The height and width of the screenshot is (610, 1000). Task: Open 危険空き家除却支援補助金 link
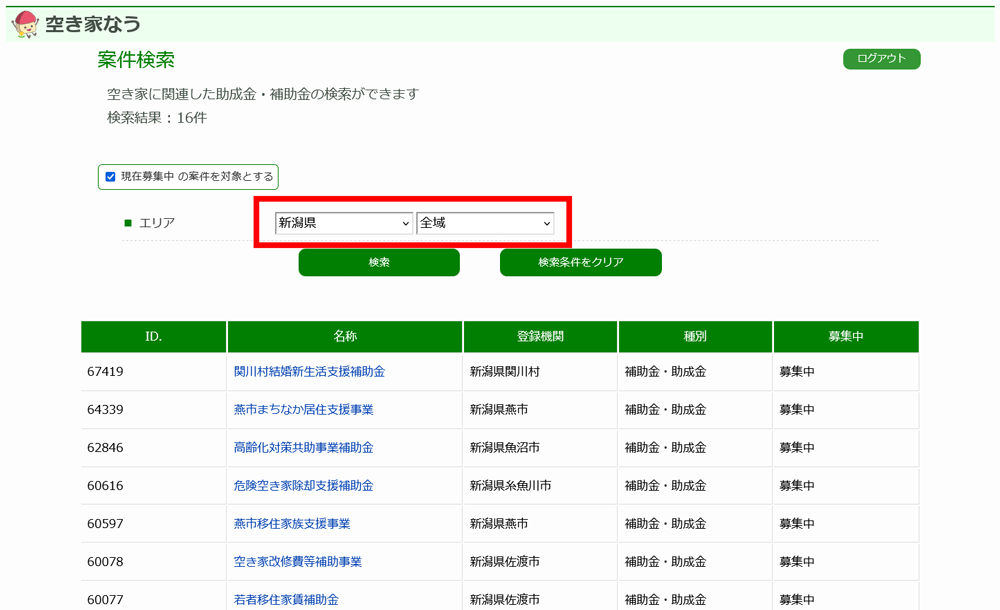[x=303, y=486]
